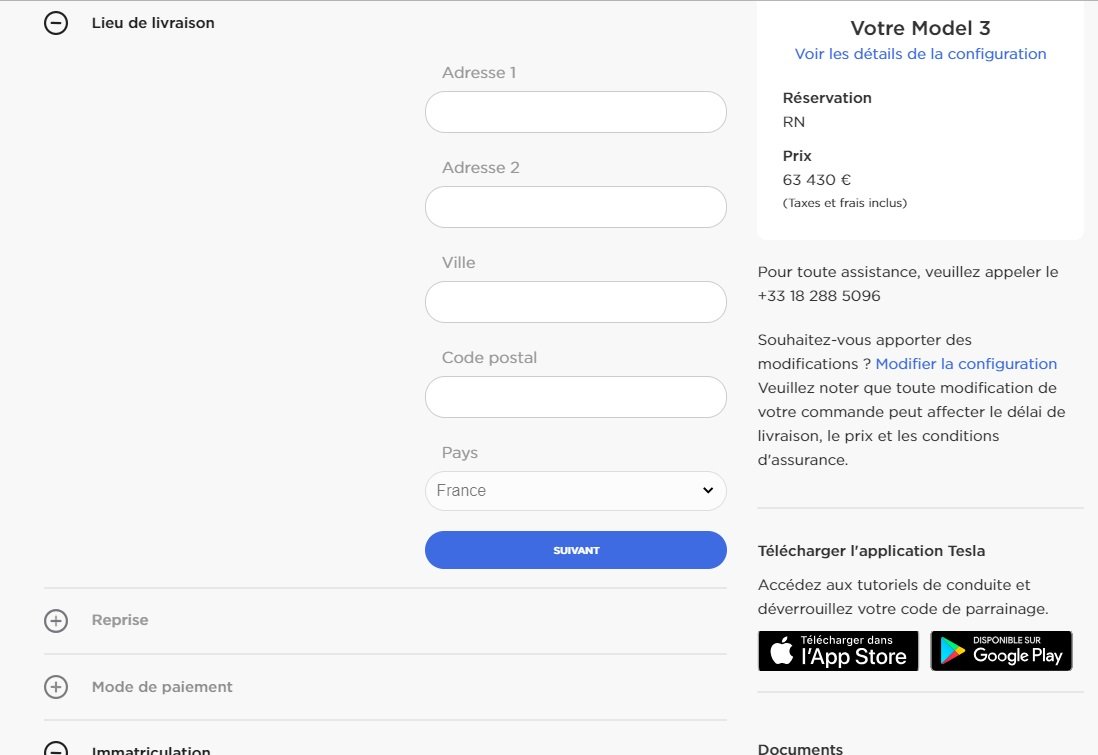1098x755 pixels.
Task: Click the Lieu de livraison heading
Action: tap(153, 23)
